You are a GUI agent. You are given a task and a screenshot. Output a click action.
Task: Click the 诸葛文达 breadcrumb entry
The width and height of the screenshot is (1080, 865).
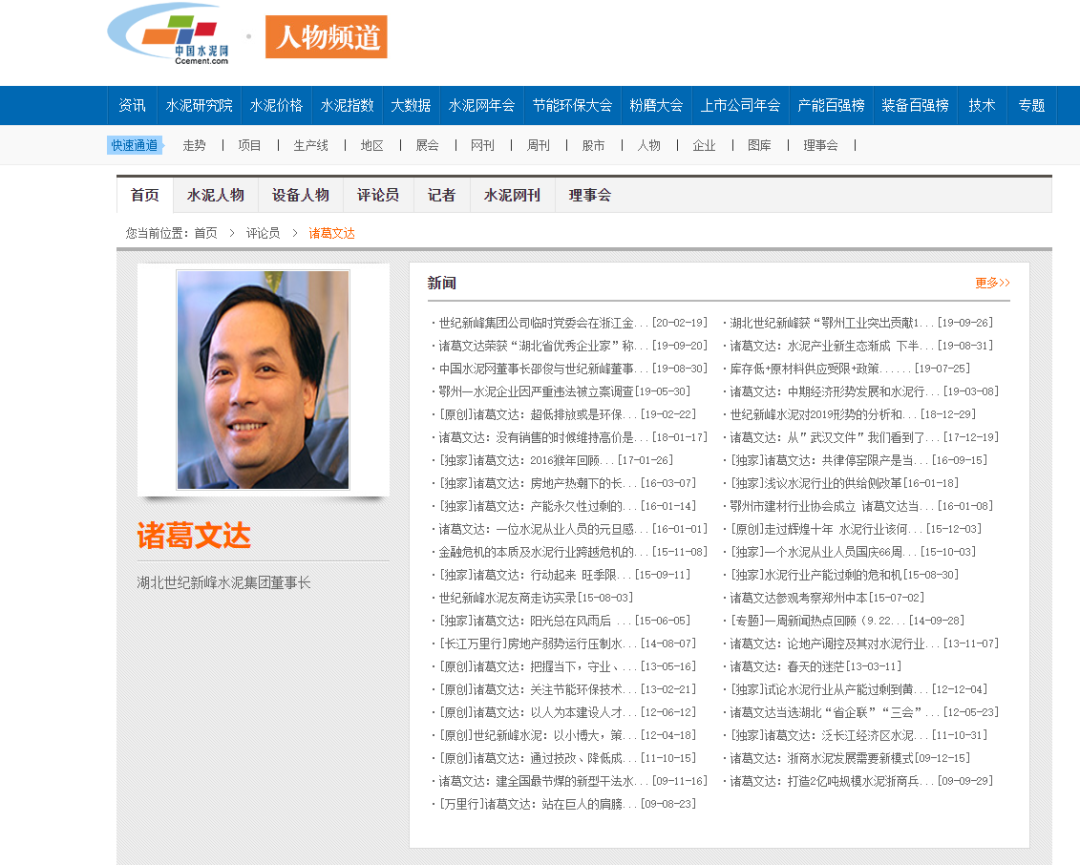coord(331,233)
